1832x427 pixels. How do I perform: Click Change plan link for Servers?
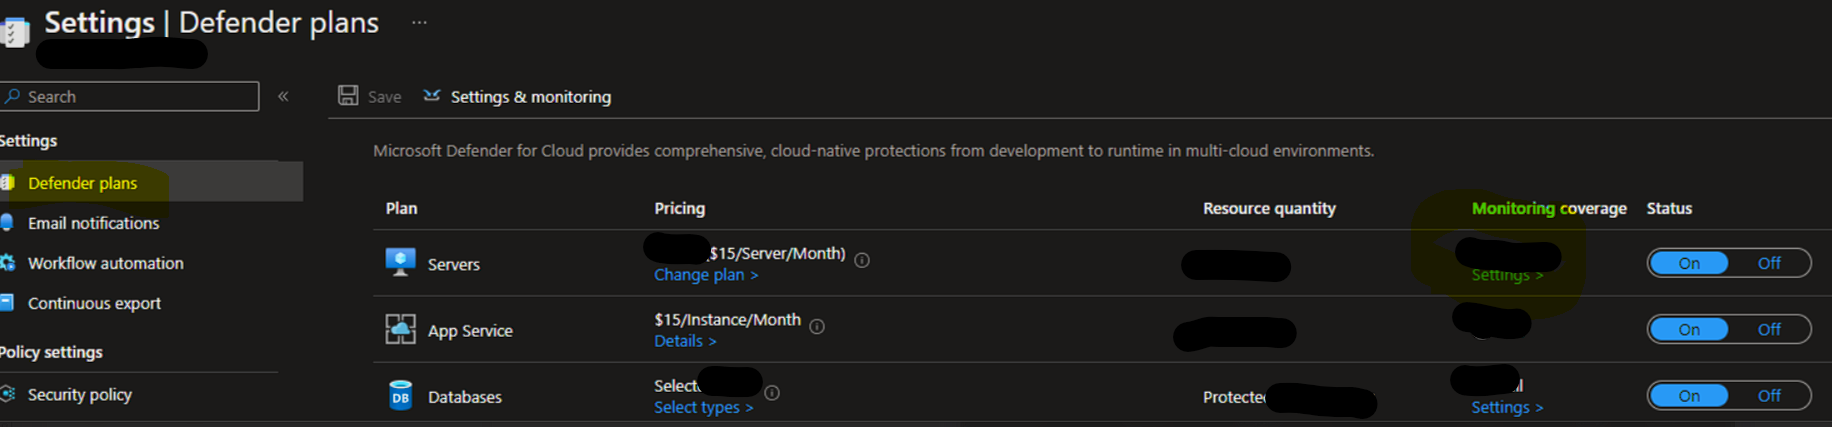pyautogui.click(x=706, y=275)
